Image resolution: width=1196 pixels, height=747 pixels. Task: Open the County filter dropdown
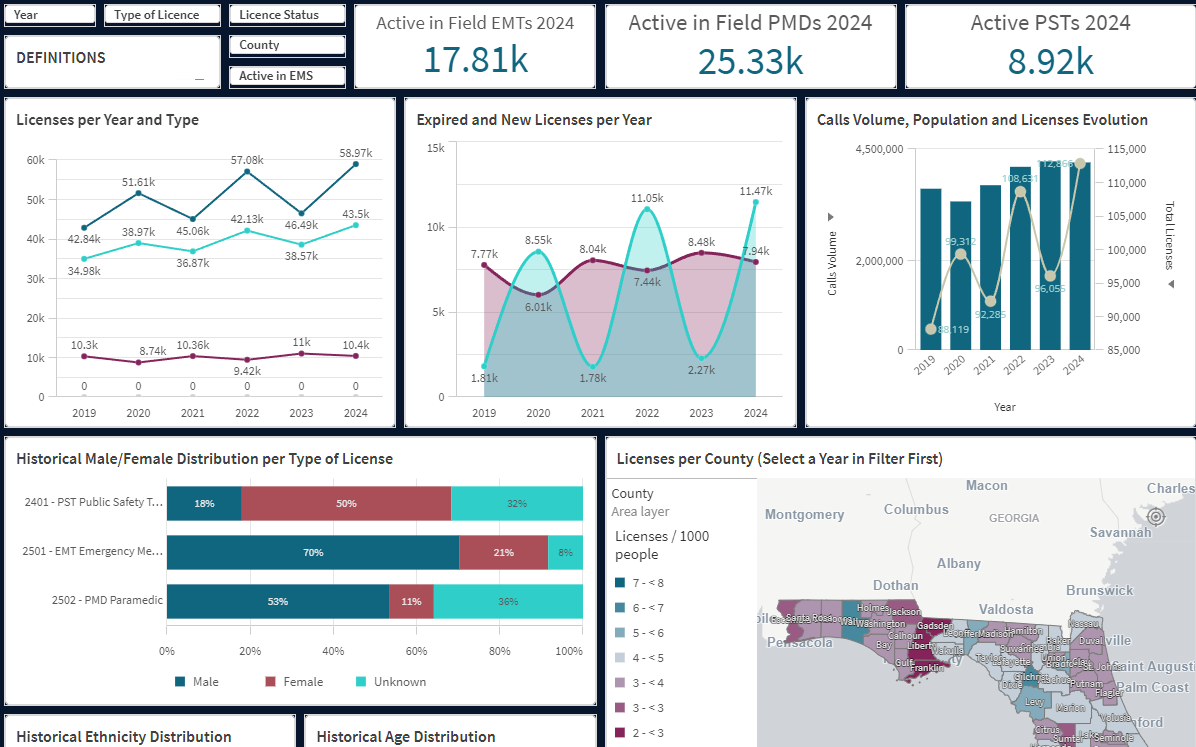pyautogui.click(x=286, y=45)
